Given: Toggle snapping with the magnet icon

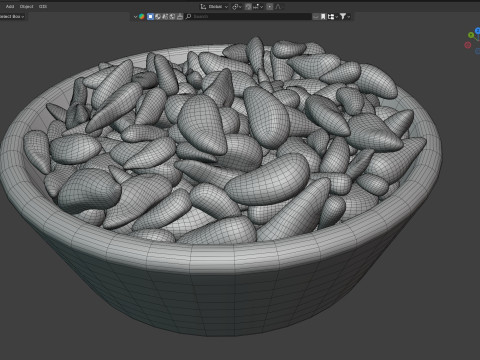Looking at the screenshot, I should (x=248, y=6).
